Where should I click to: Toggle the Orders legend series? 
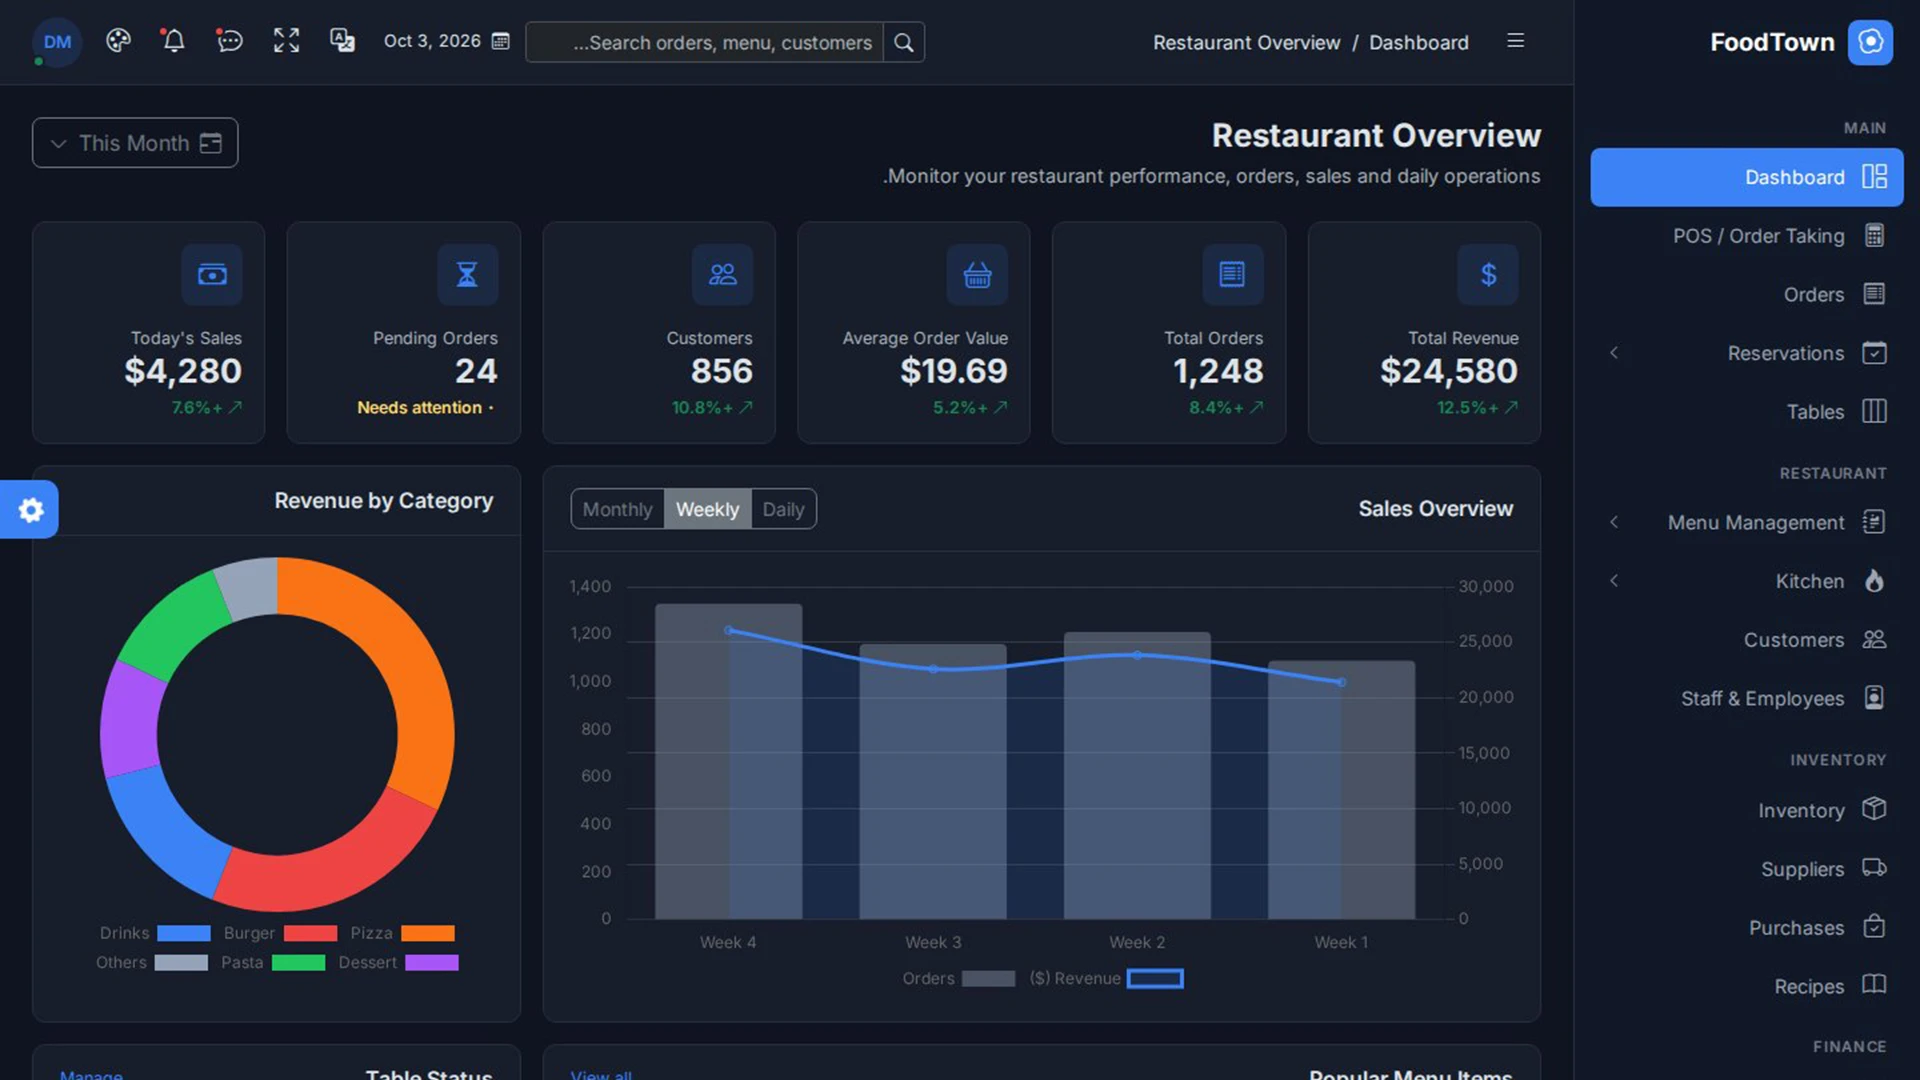958,978
